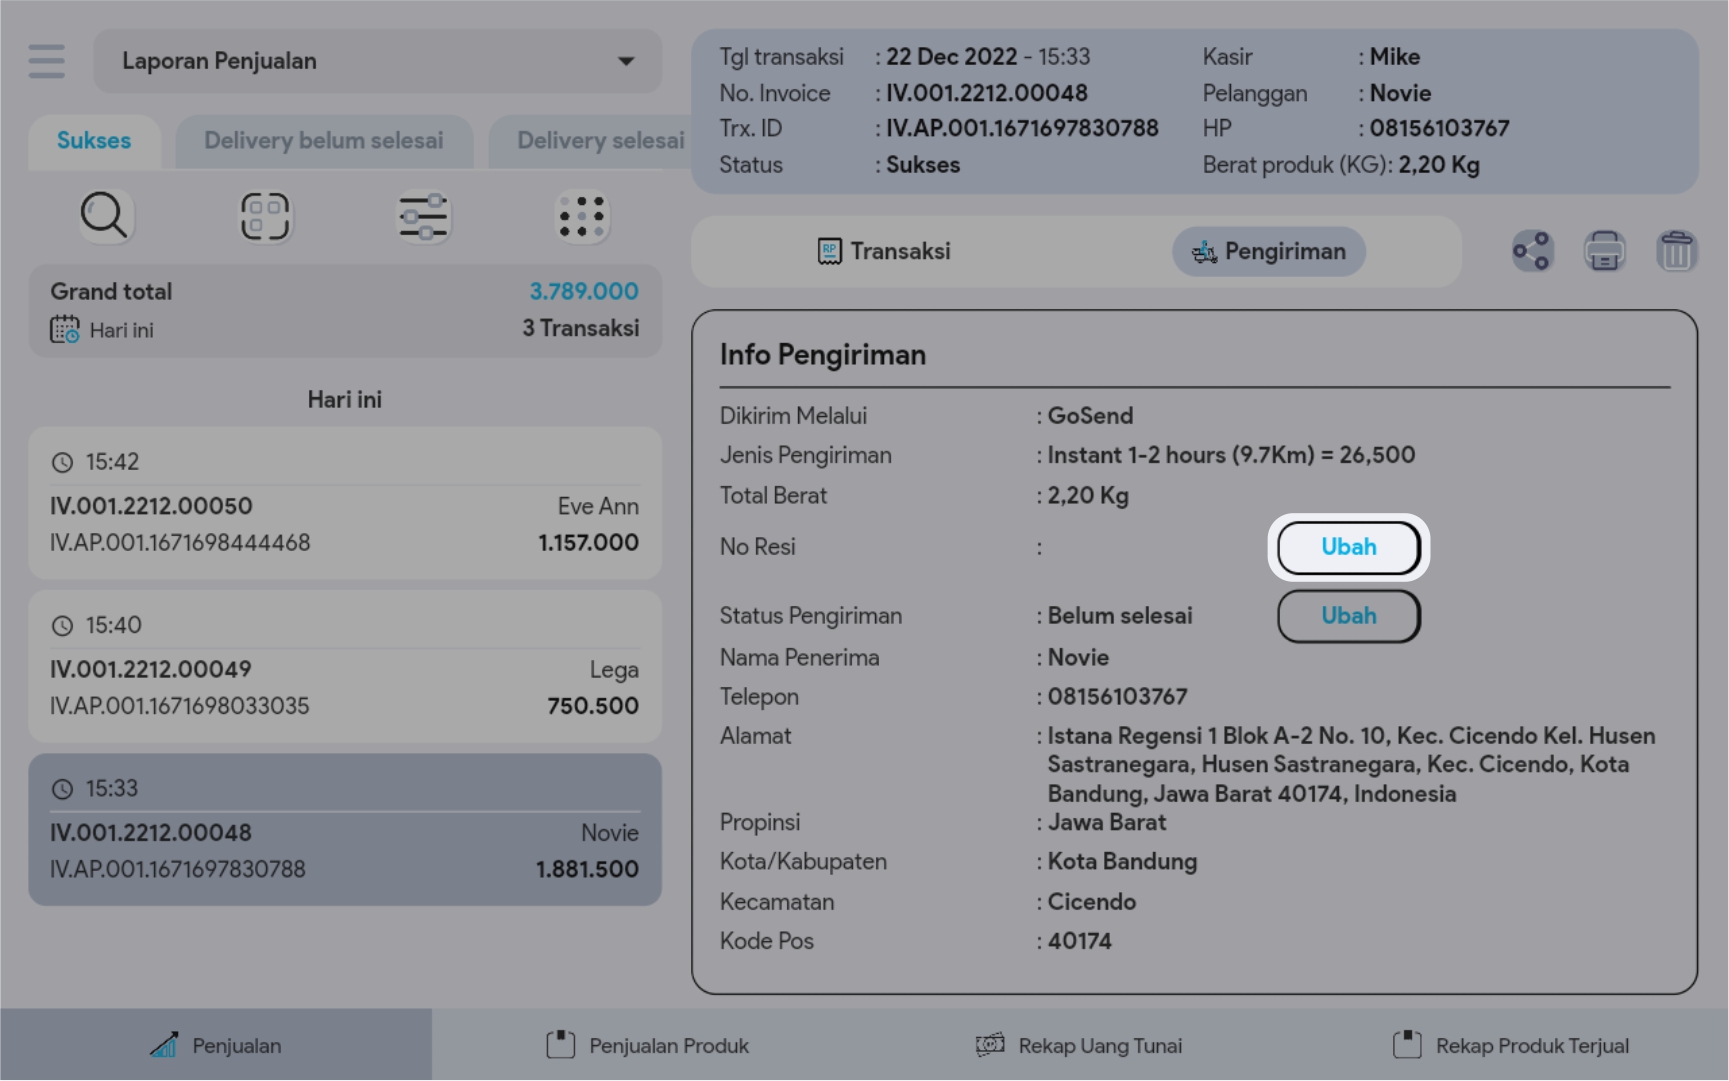Viewport: 1729px width, 1081px height.
Task: Switch to Delivery belum selesai tab
Action: [x=323, y=141]
